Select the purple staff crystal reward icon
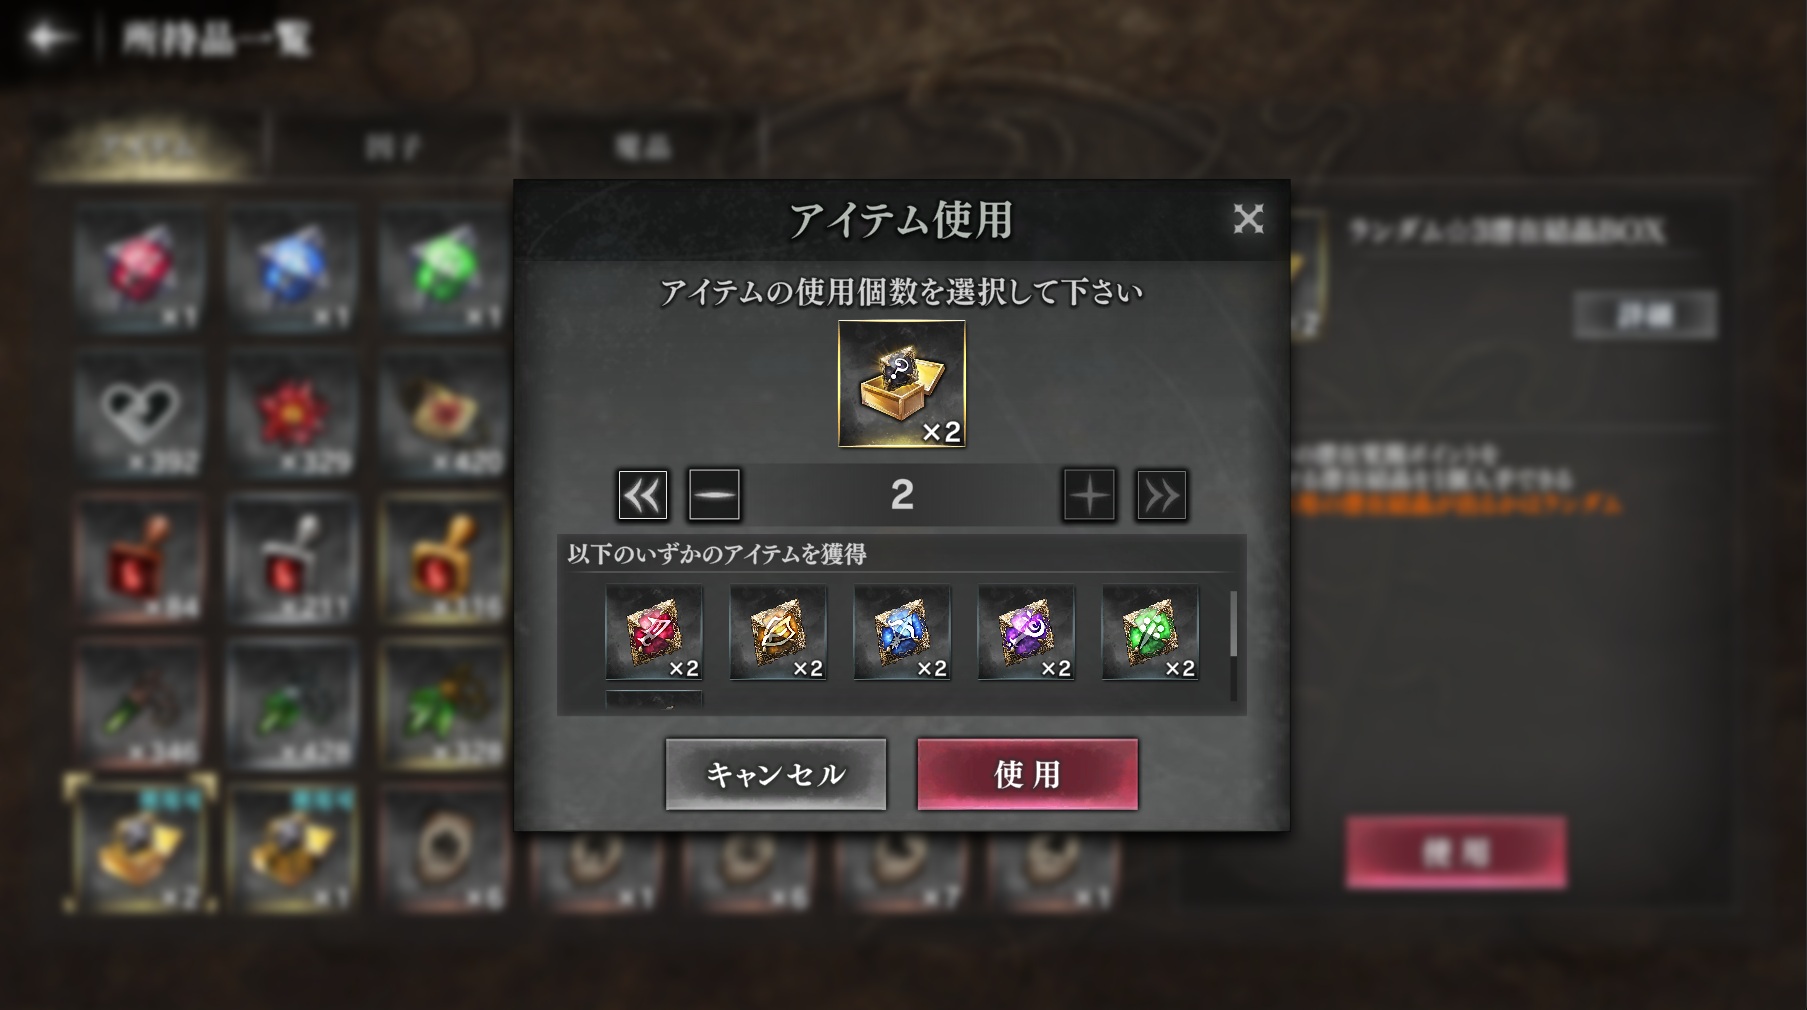Viewport: 1807px width, 1010px height. (1026, 633)
